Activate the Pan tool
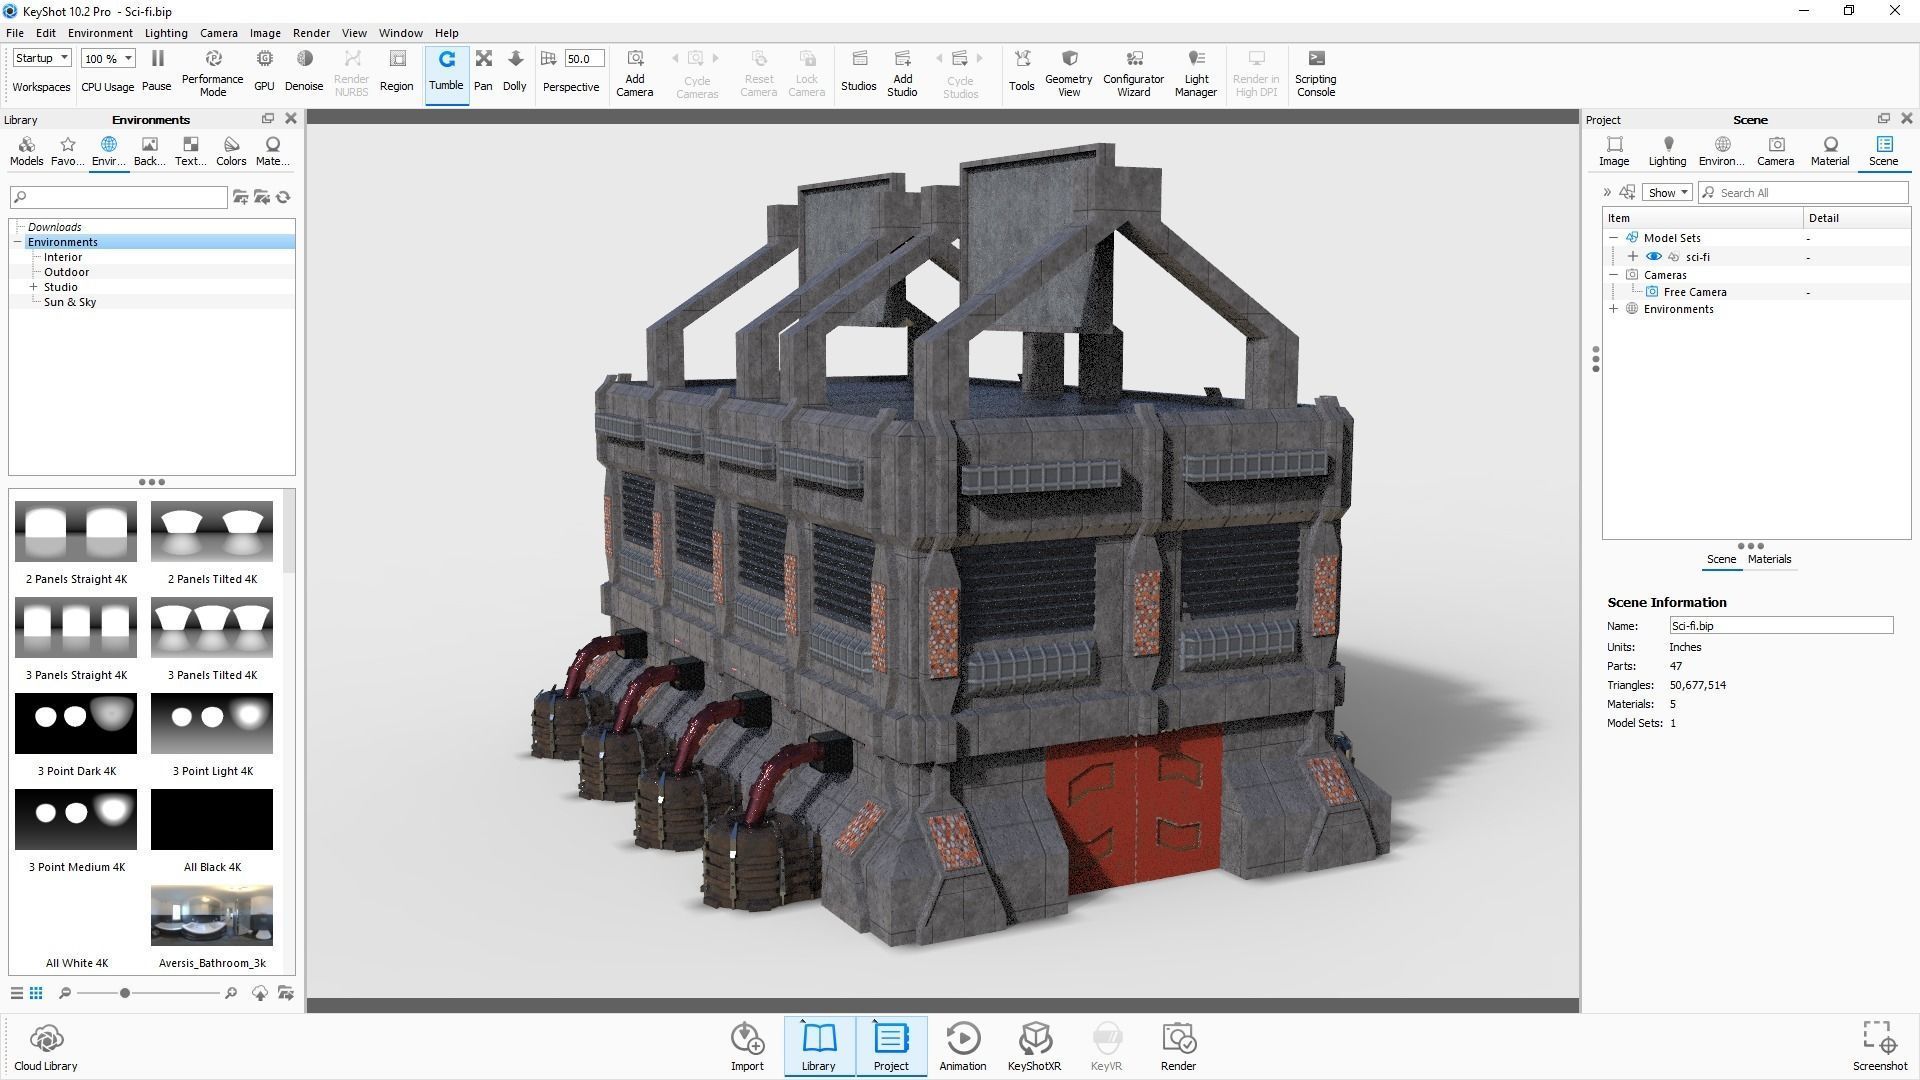 coord(483,70)
